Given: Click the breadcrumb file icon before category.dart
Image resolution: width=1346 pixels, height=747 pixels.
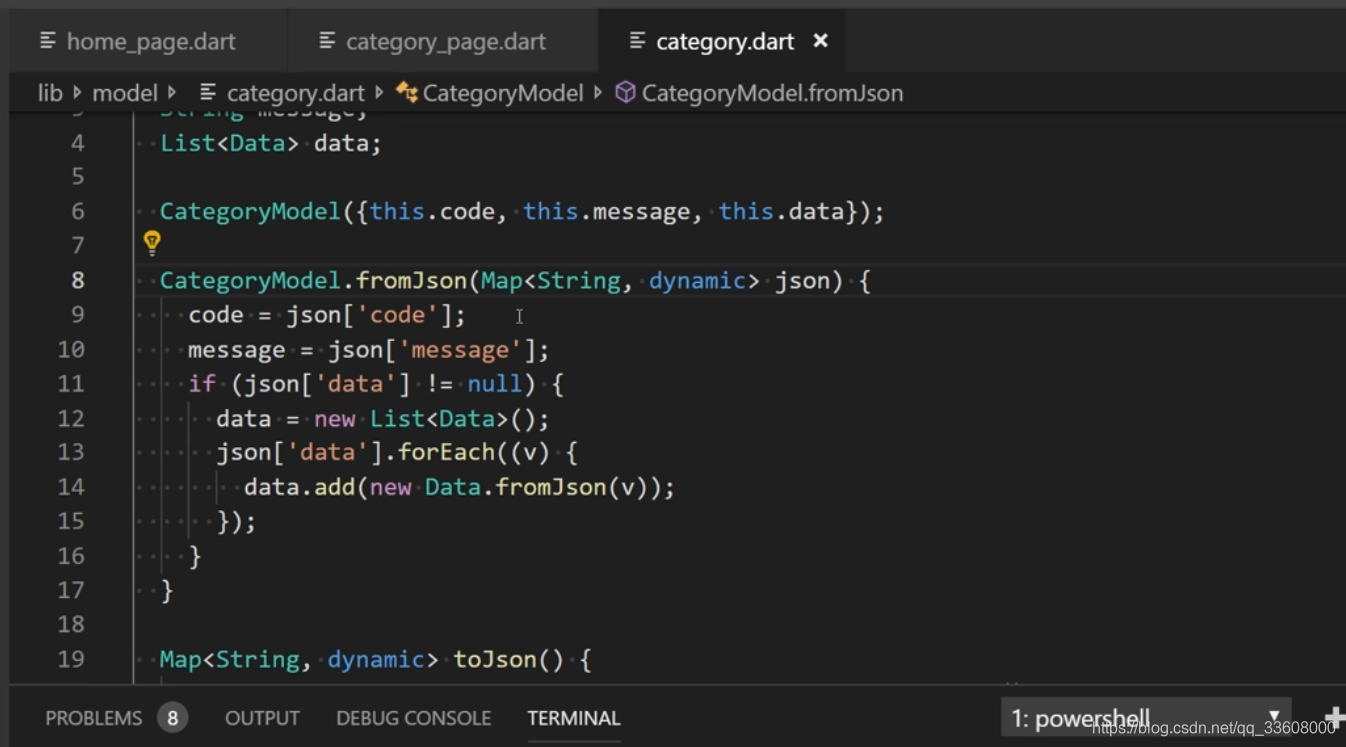Looking at the screenshot, I should point(208,93).
